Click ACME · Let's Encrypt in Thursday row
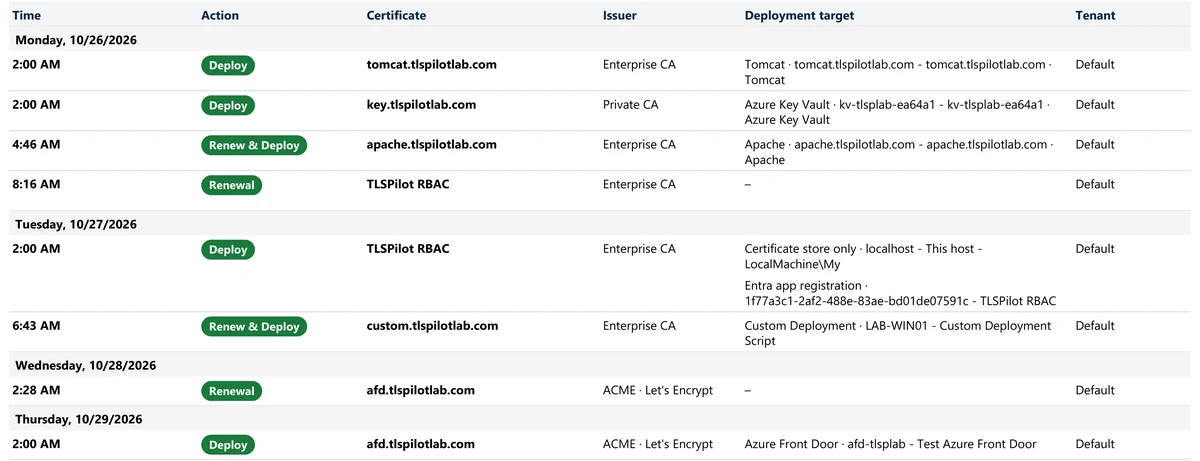Viewport: 1200px width, 461px height. pos(658,443)
